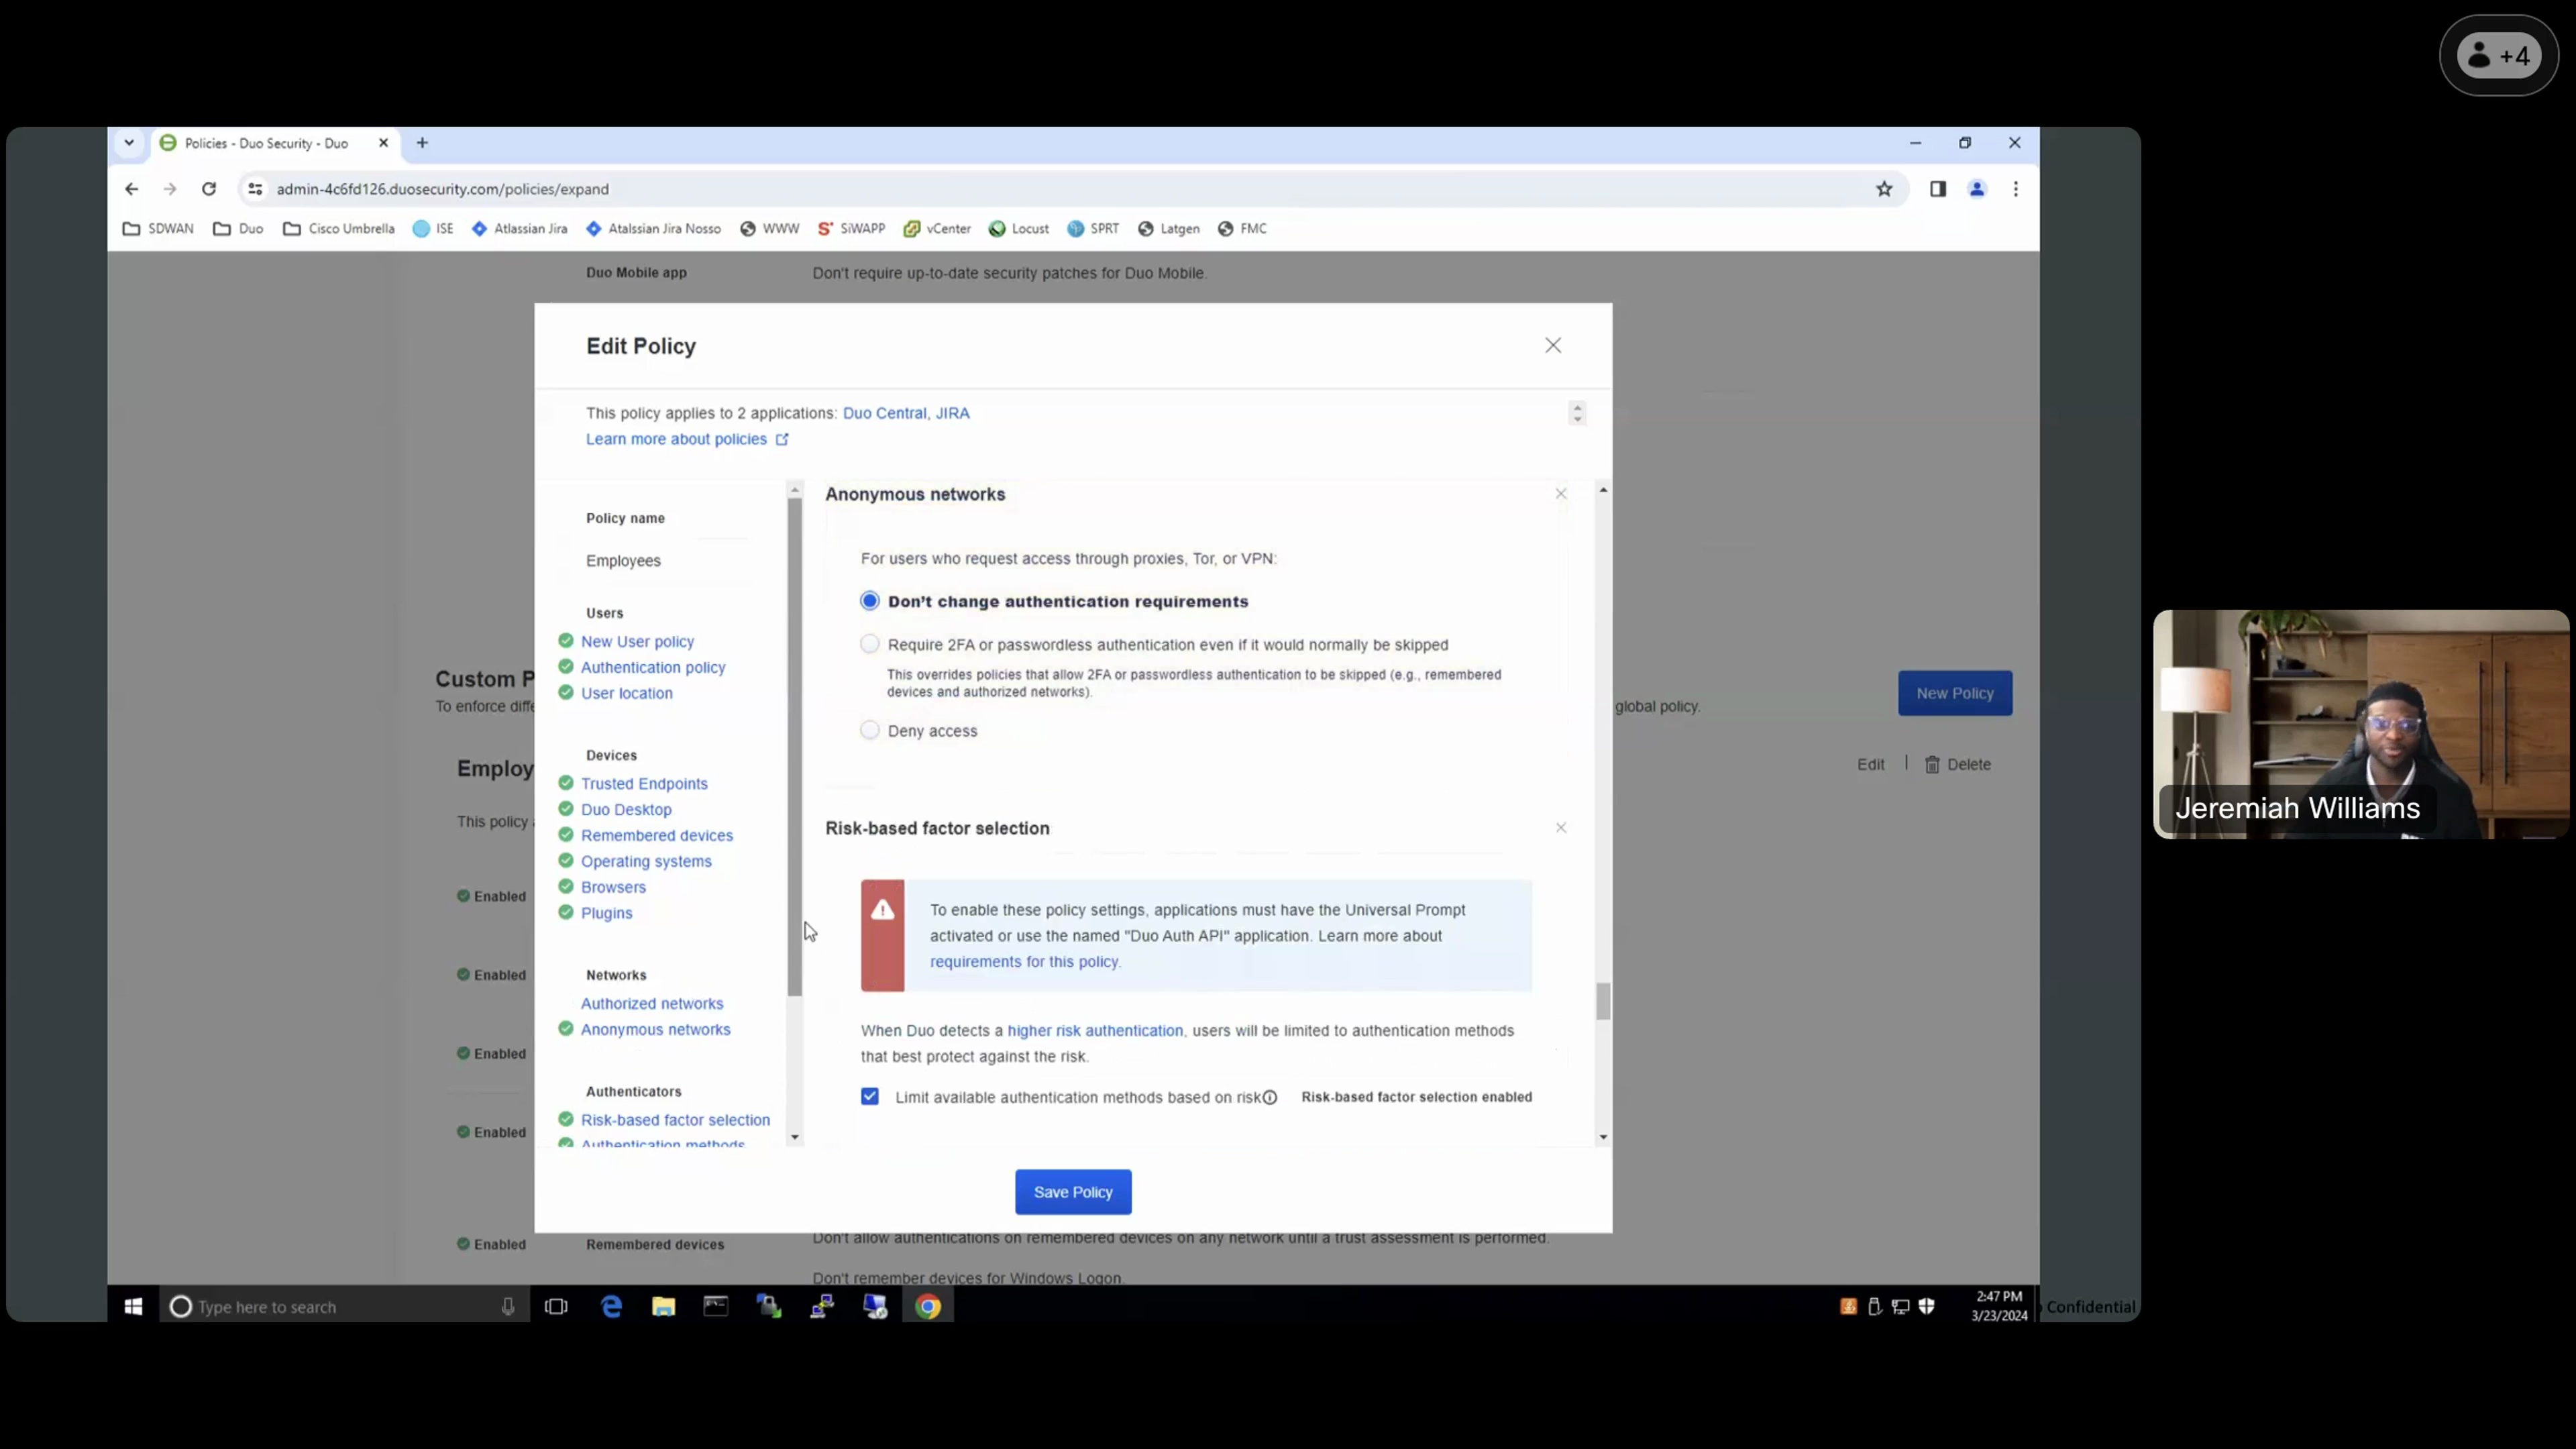Click the applications list stepper arrows

tap(1577, 413)
